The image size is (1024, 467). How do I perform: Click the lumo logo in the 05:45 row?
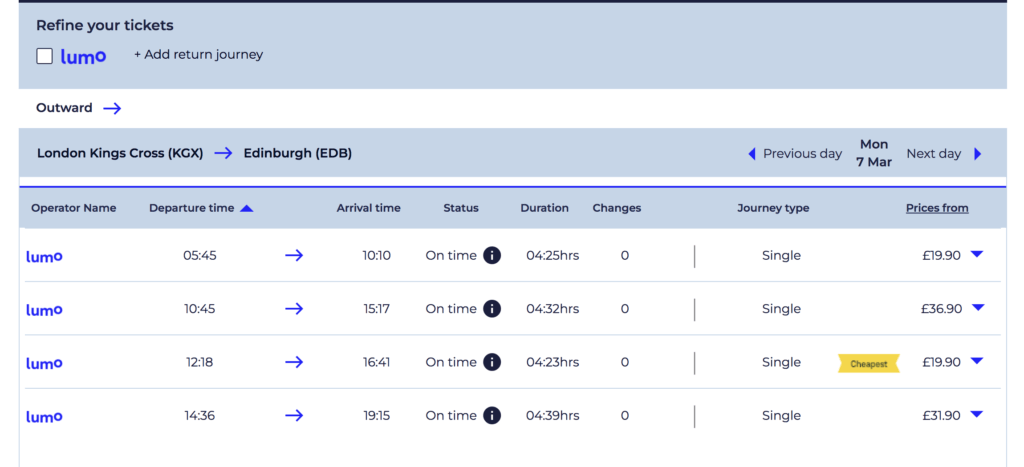tap(44, 256)
